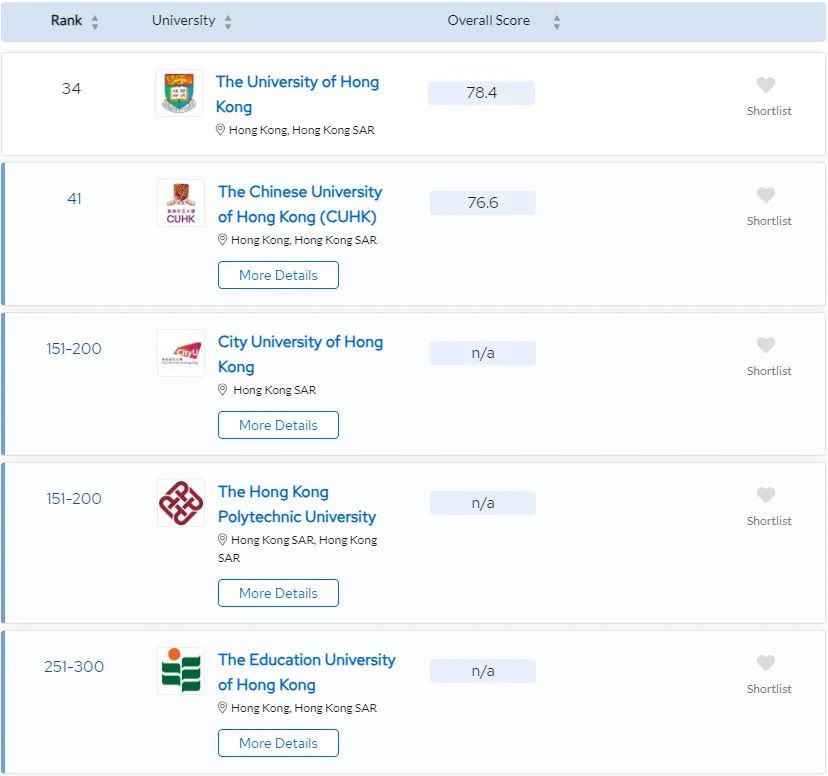828x776 pixels.
Task: Click More Details under CUHK
Action: click(278, 275)
